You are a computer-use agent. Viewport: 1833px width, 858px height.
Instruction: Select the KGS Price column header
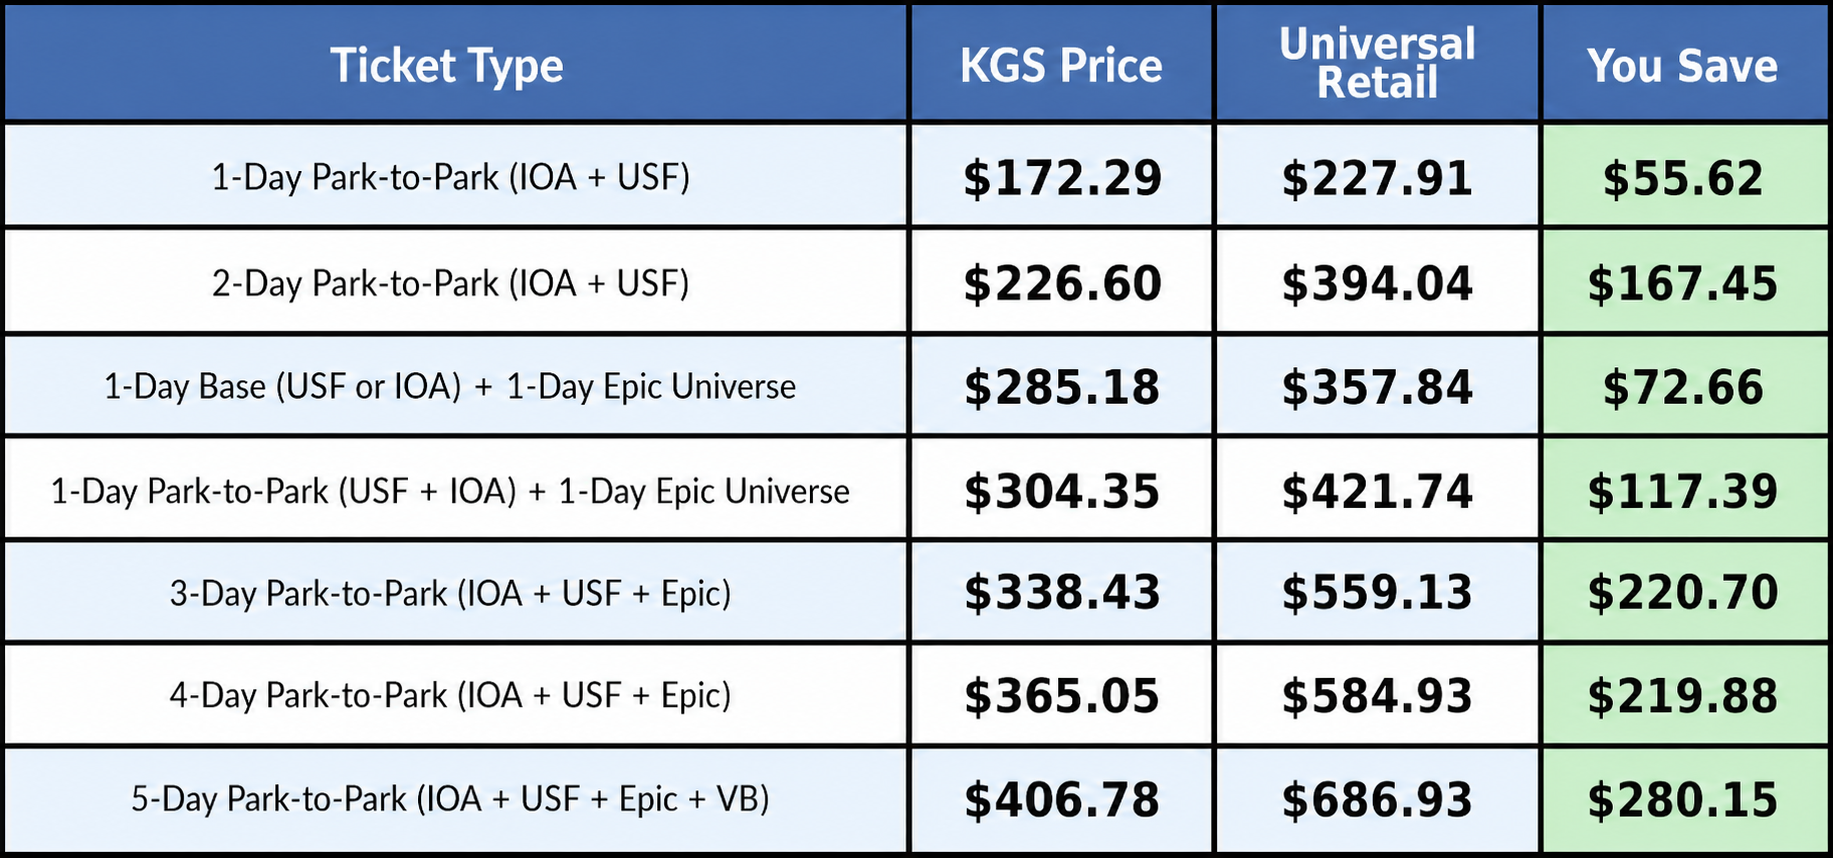(x=1061, y=66)
